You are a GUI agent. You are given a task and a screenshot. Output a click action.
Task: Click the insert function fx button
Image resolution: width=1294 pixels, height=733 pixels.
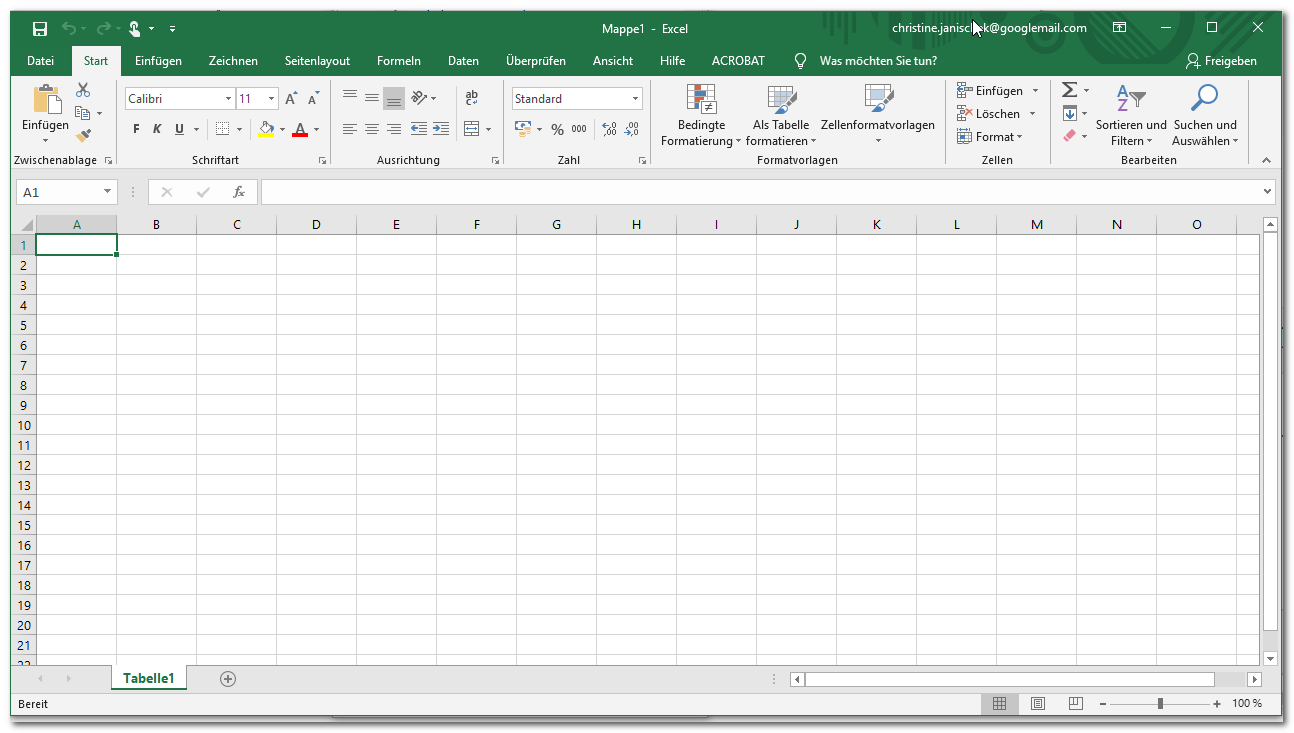click(238, 192)
